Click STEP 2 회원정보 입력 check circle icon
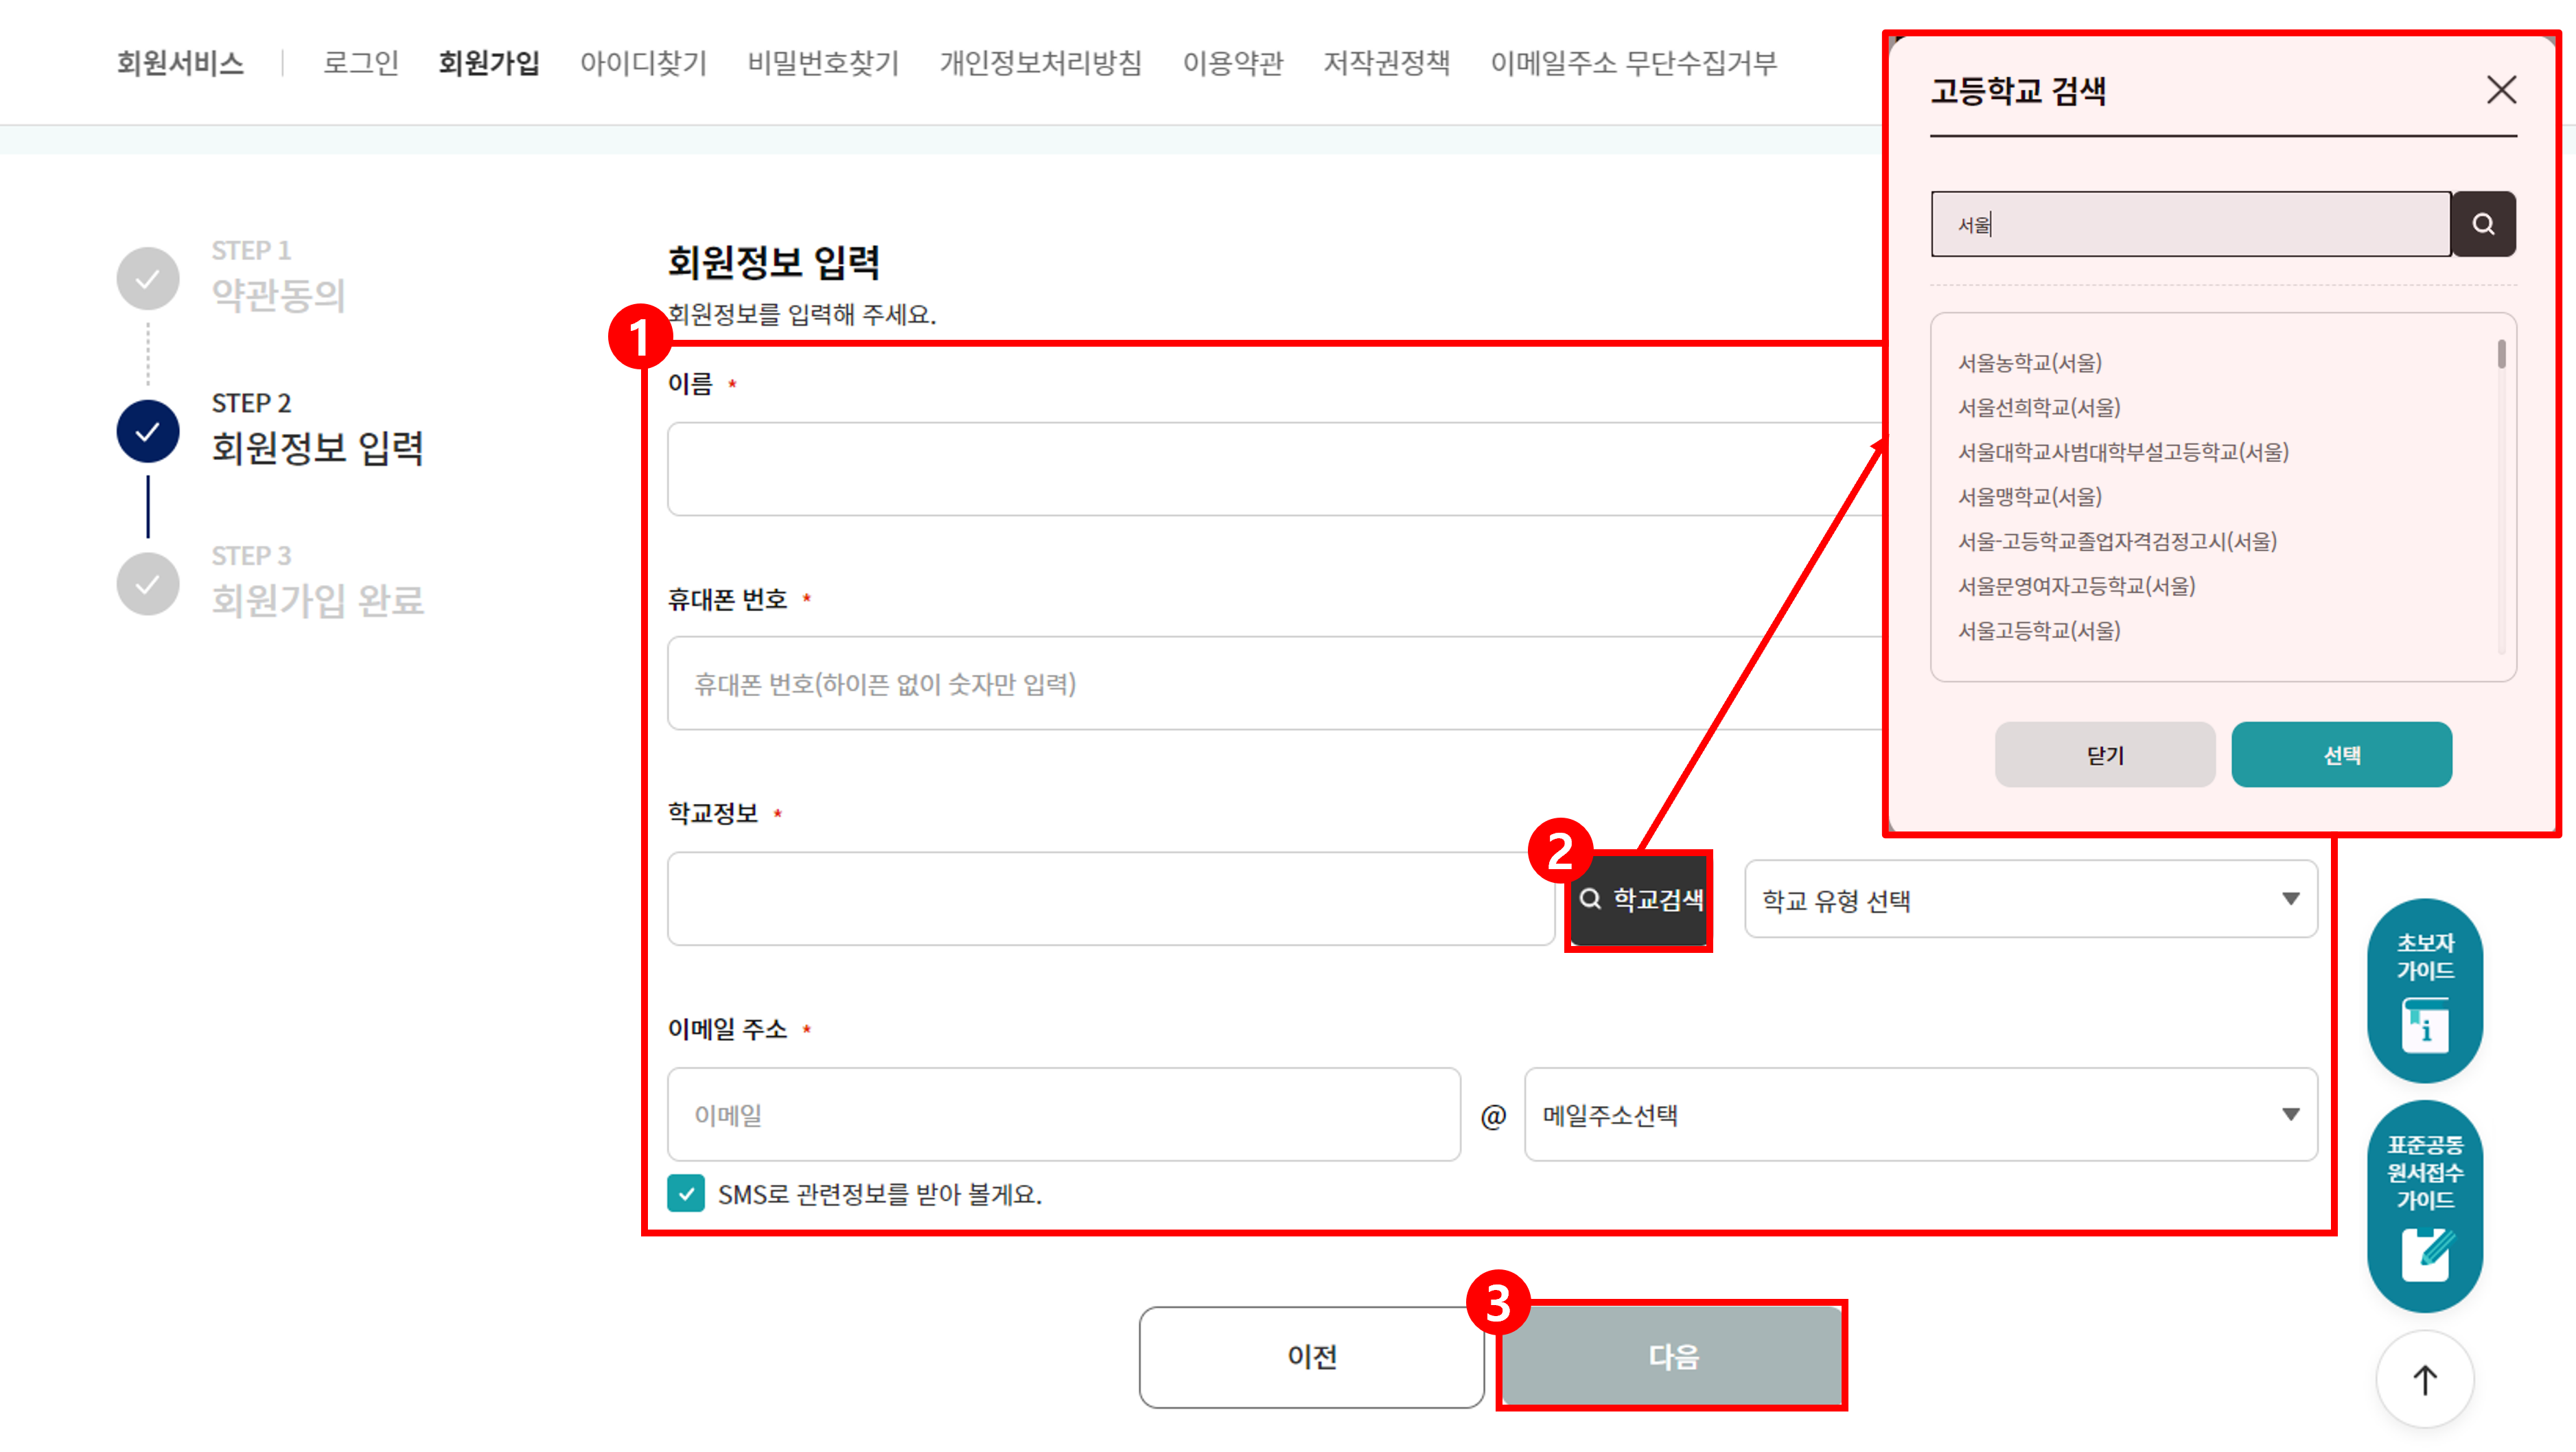The image size is (2576, 1452). [148, 431]
